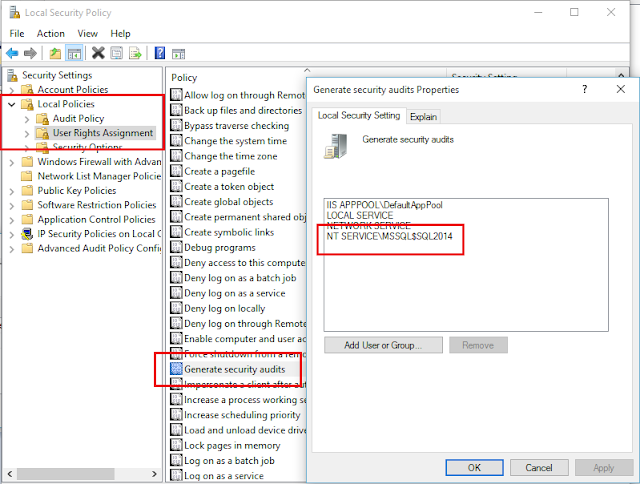640x484 pixels.
Task: Expand the Account Policies node
Action: point(12,90)
